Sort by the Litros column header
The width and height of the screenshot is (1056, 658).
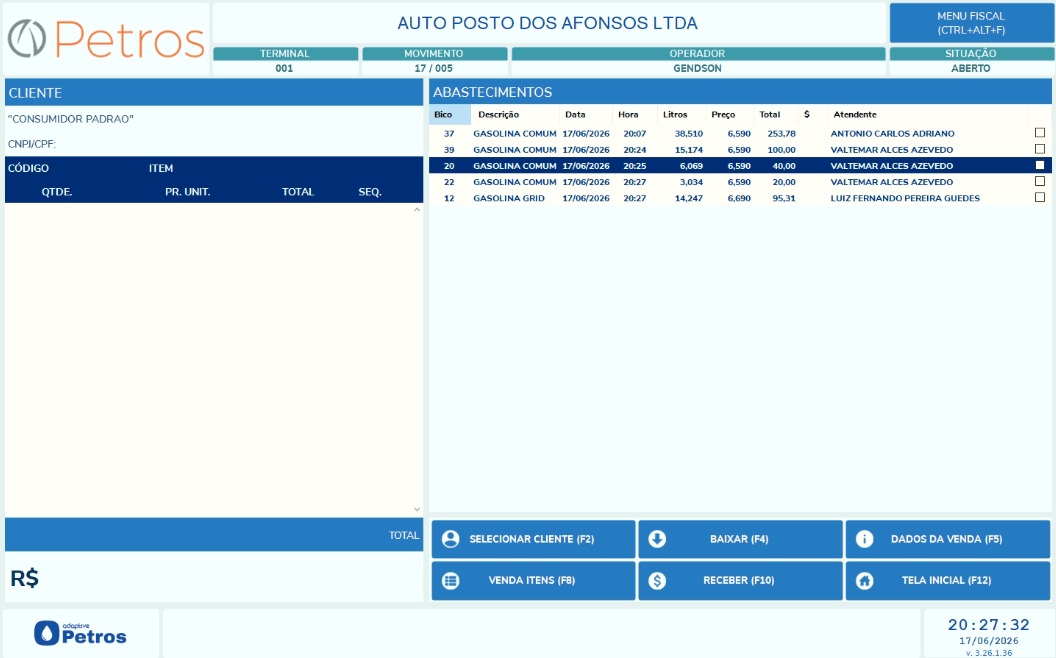click(x=682, y=114)
